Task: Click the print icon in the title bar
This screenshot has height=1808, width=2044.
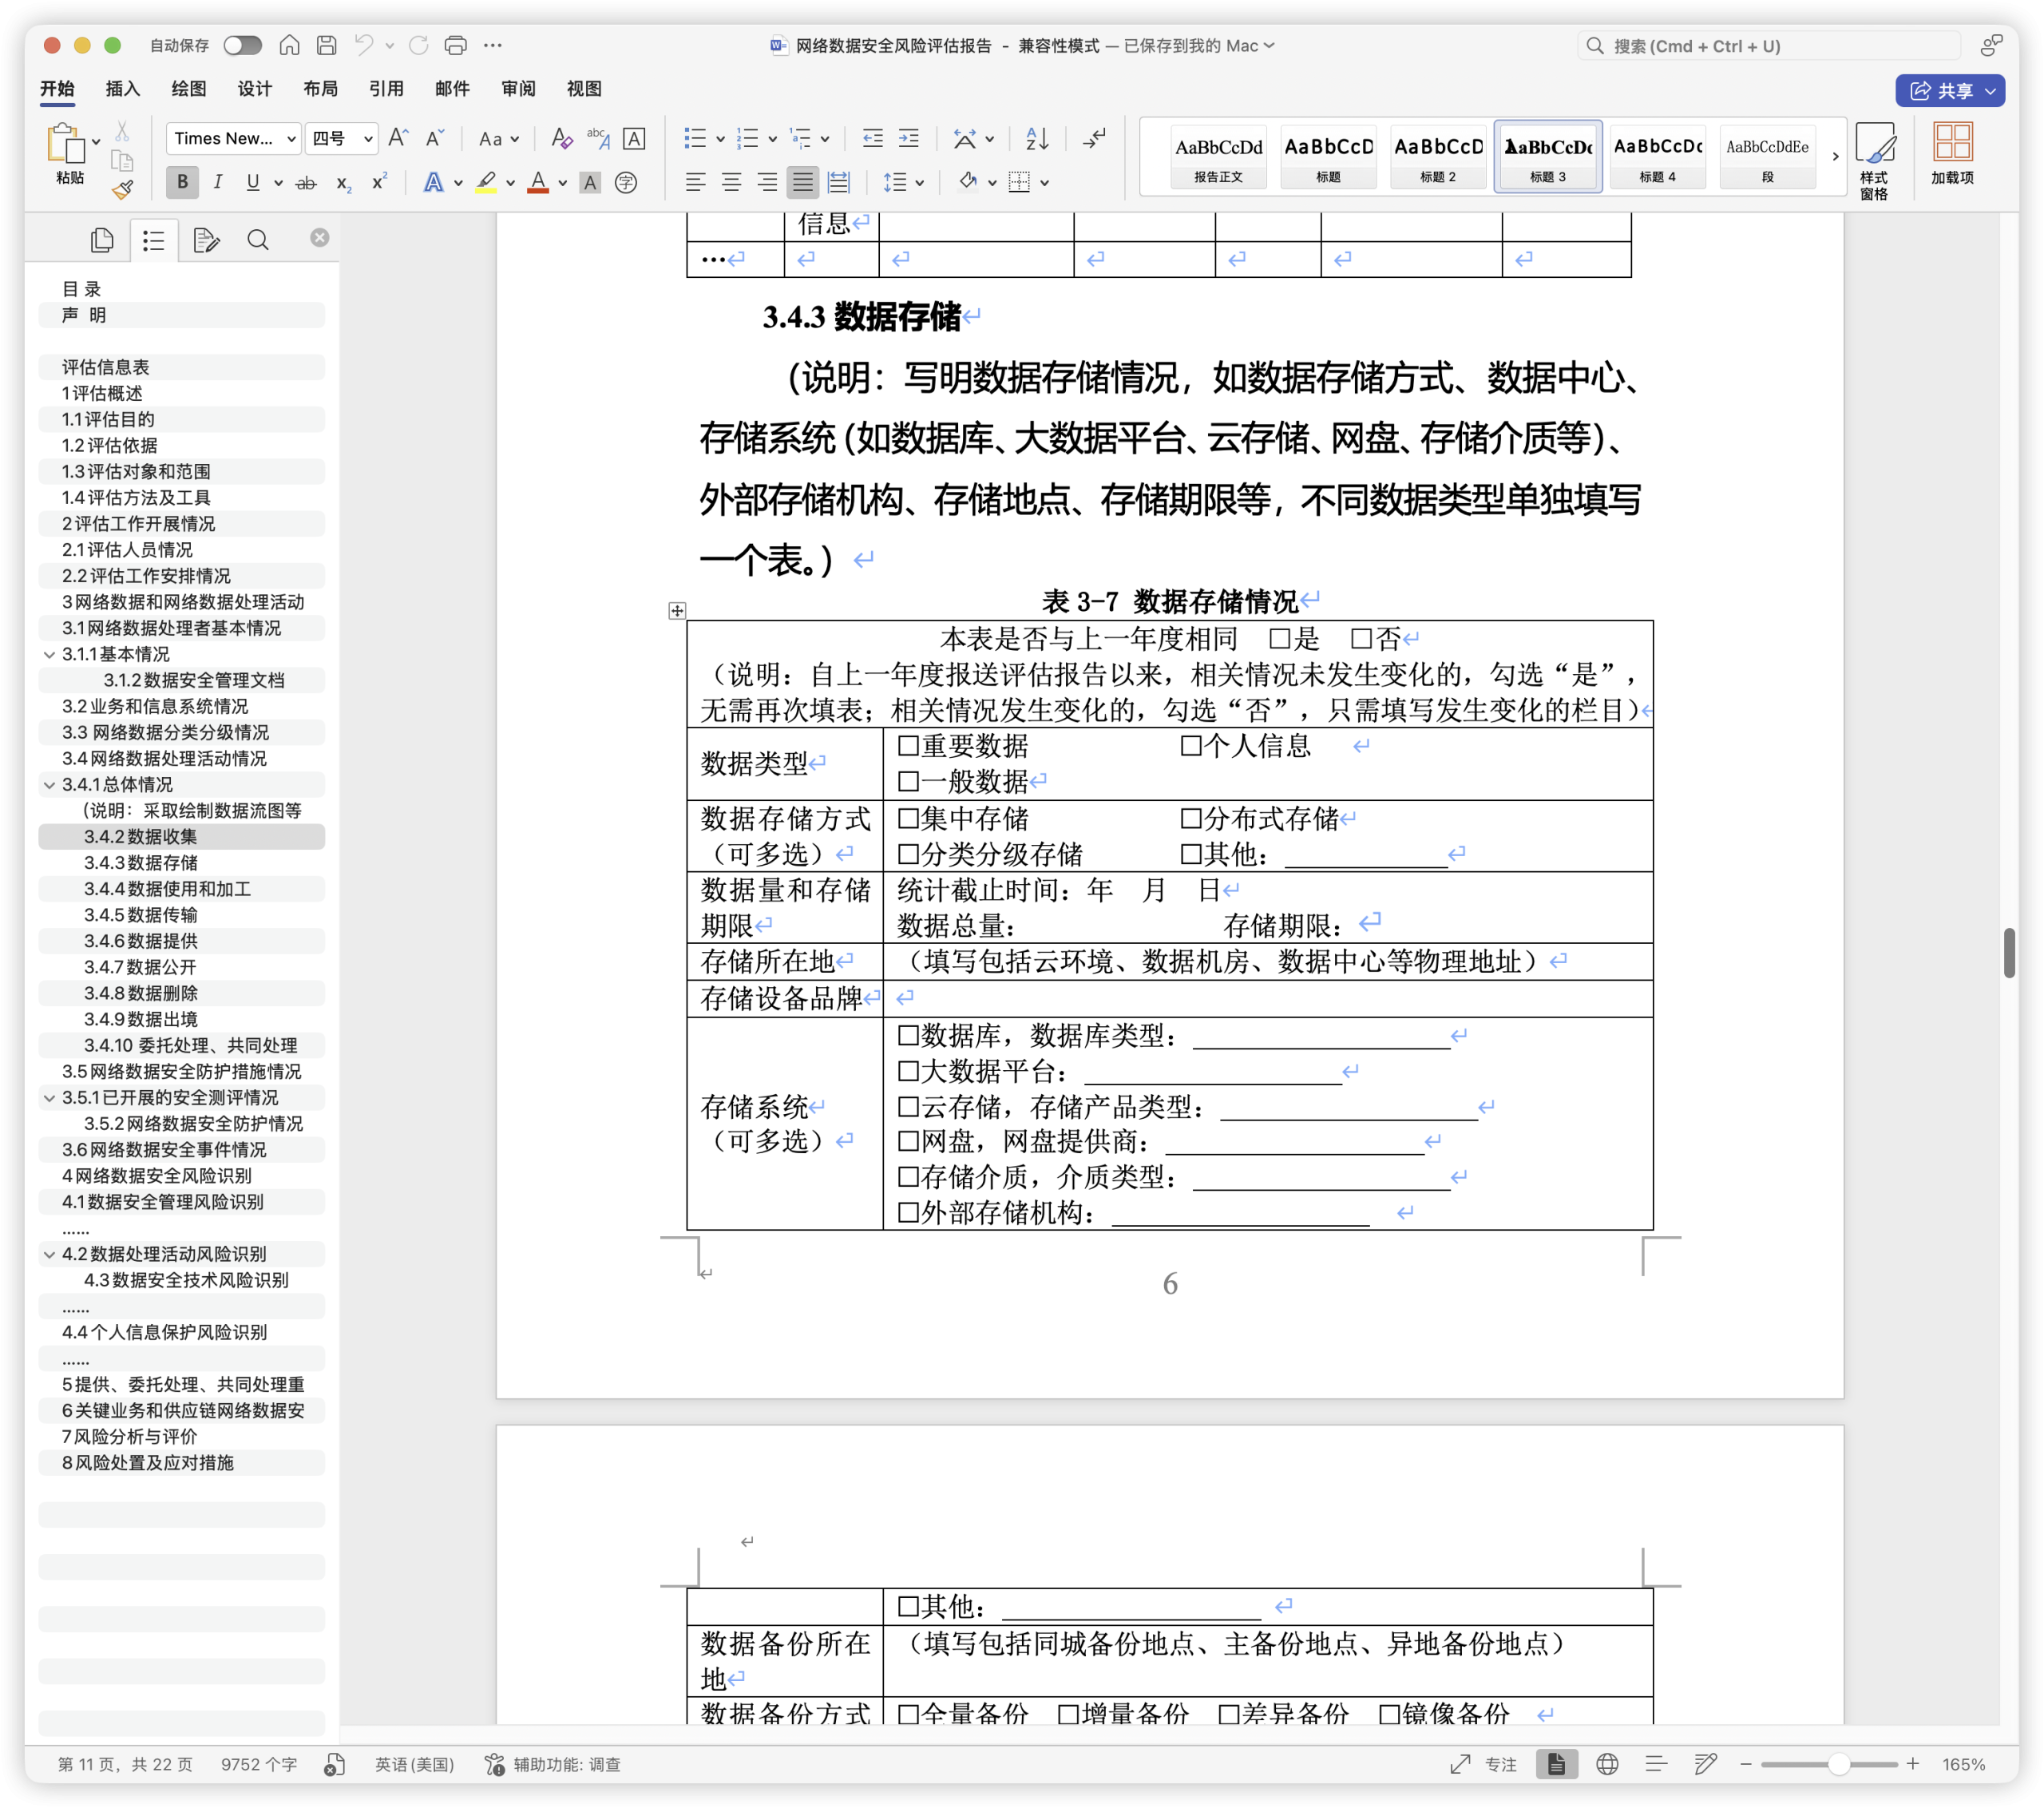Action: pyautogui.click(x=455, y=45)
